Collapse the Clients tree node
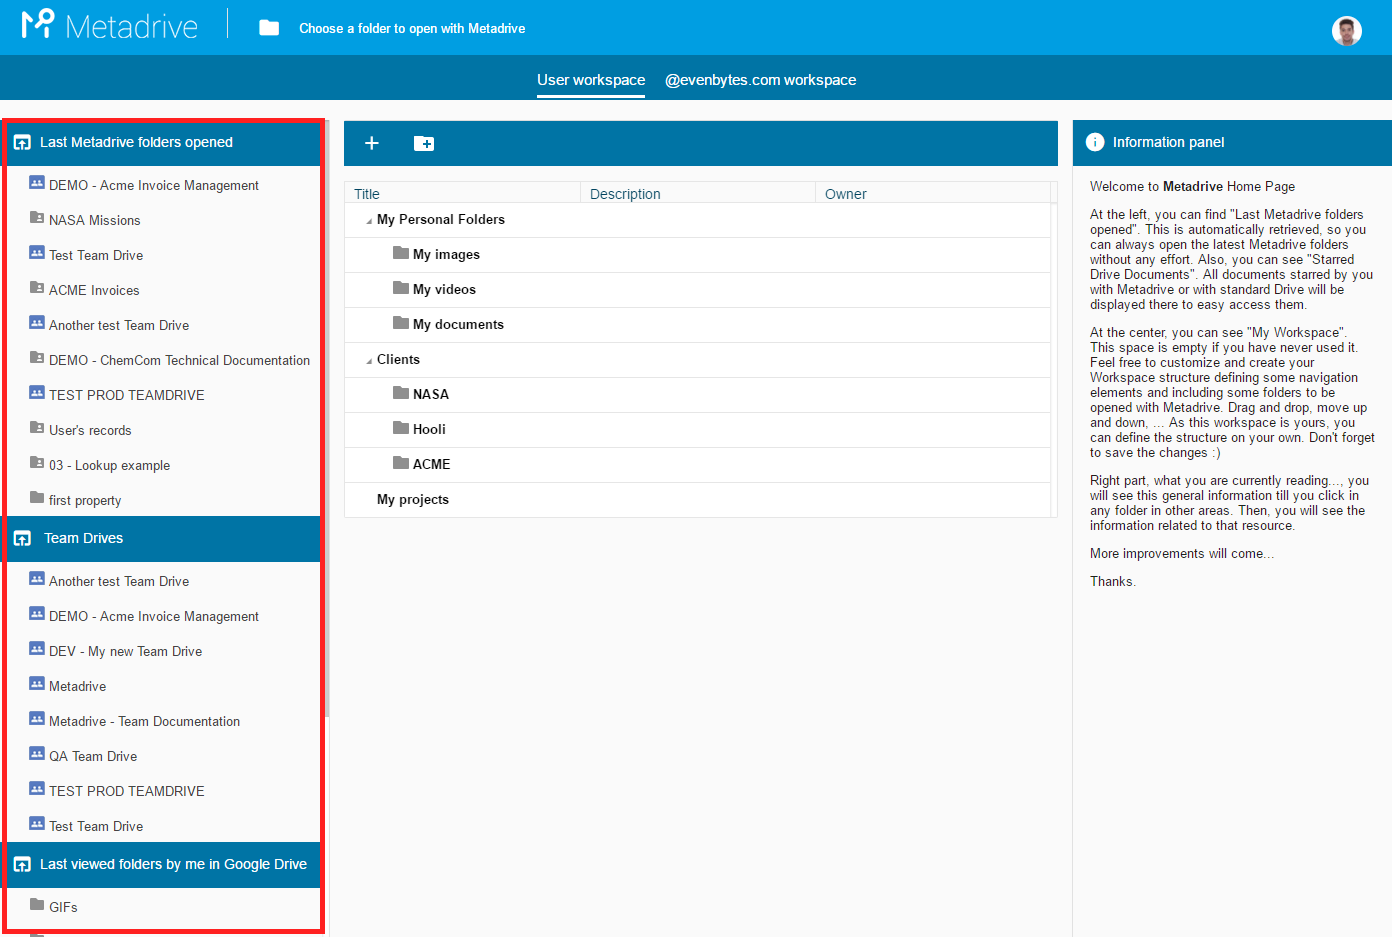 (x=369, y=361)
